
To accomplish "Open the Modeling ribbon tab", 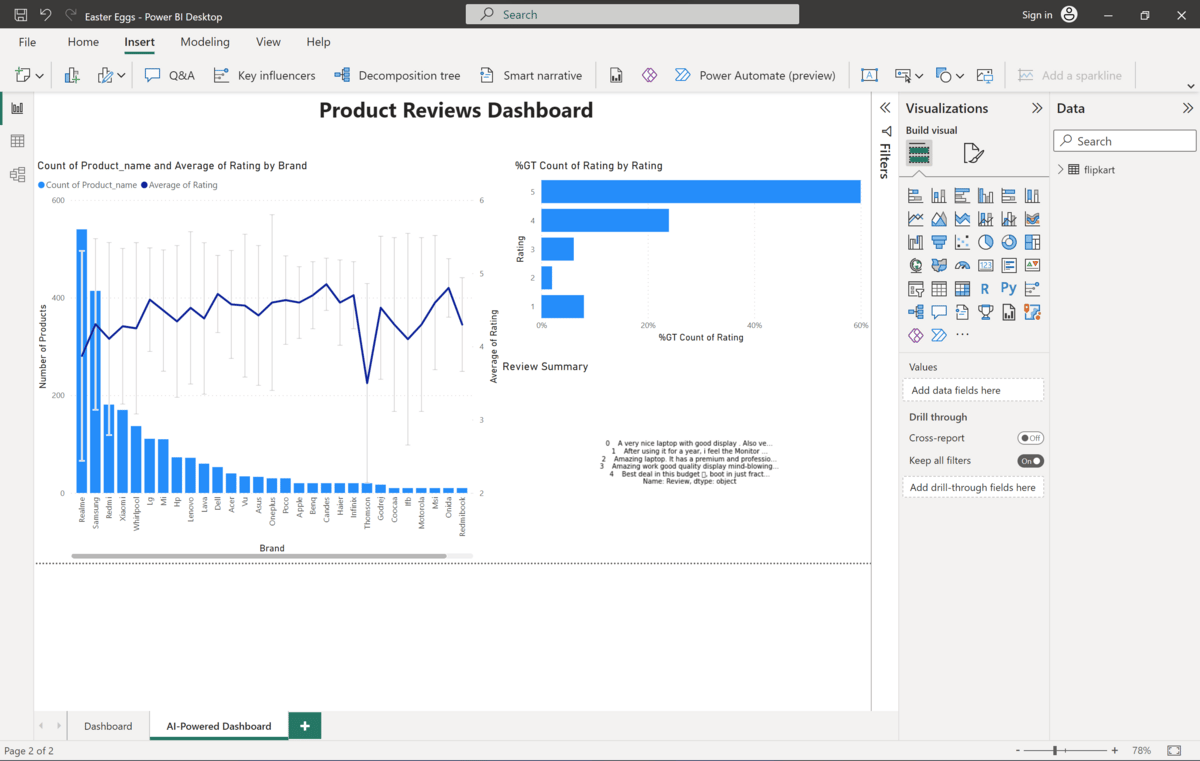I will pyautogui.click(x=205, y=42).
